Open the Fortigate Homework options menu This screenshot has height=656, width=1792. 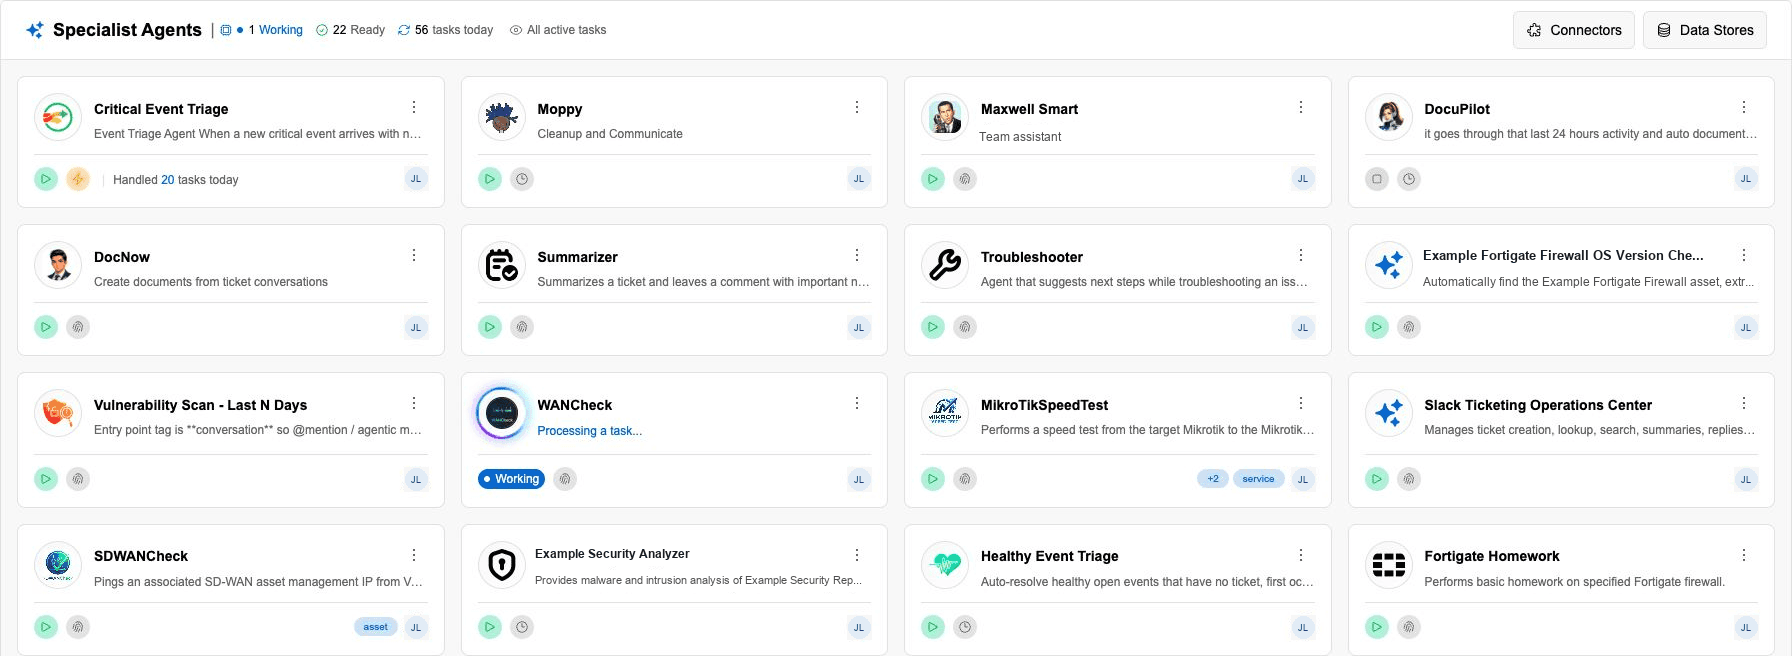pyautogui.click(x=1744, y=555)
